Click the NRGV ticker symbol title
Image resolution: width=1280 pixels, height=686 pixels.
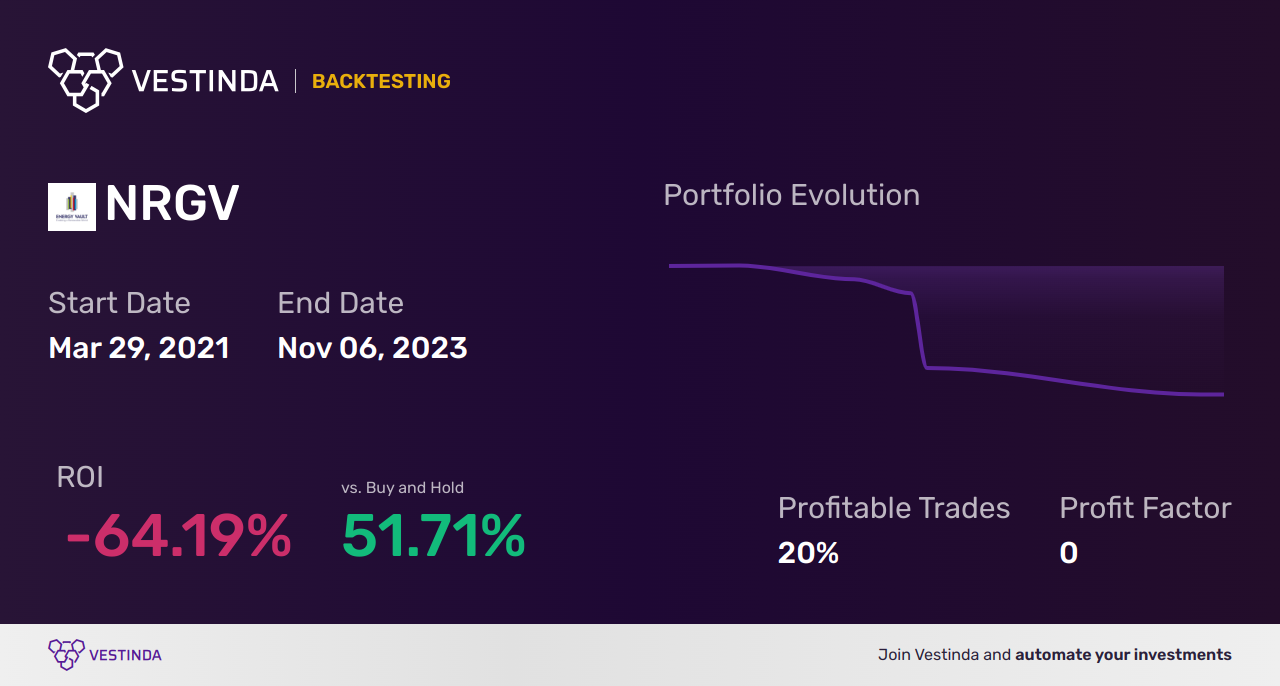[x=172, y=205]
